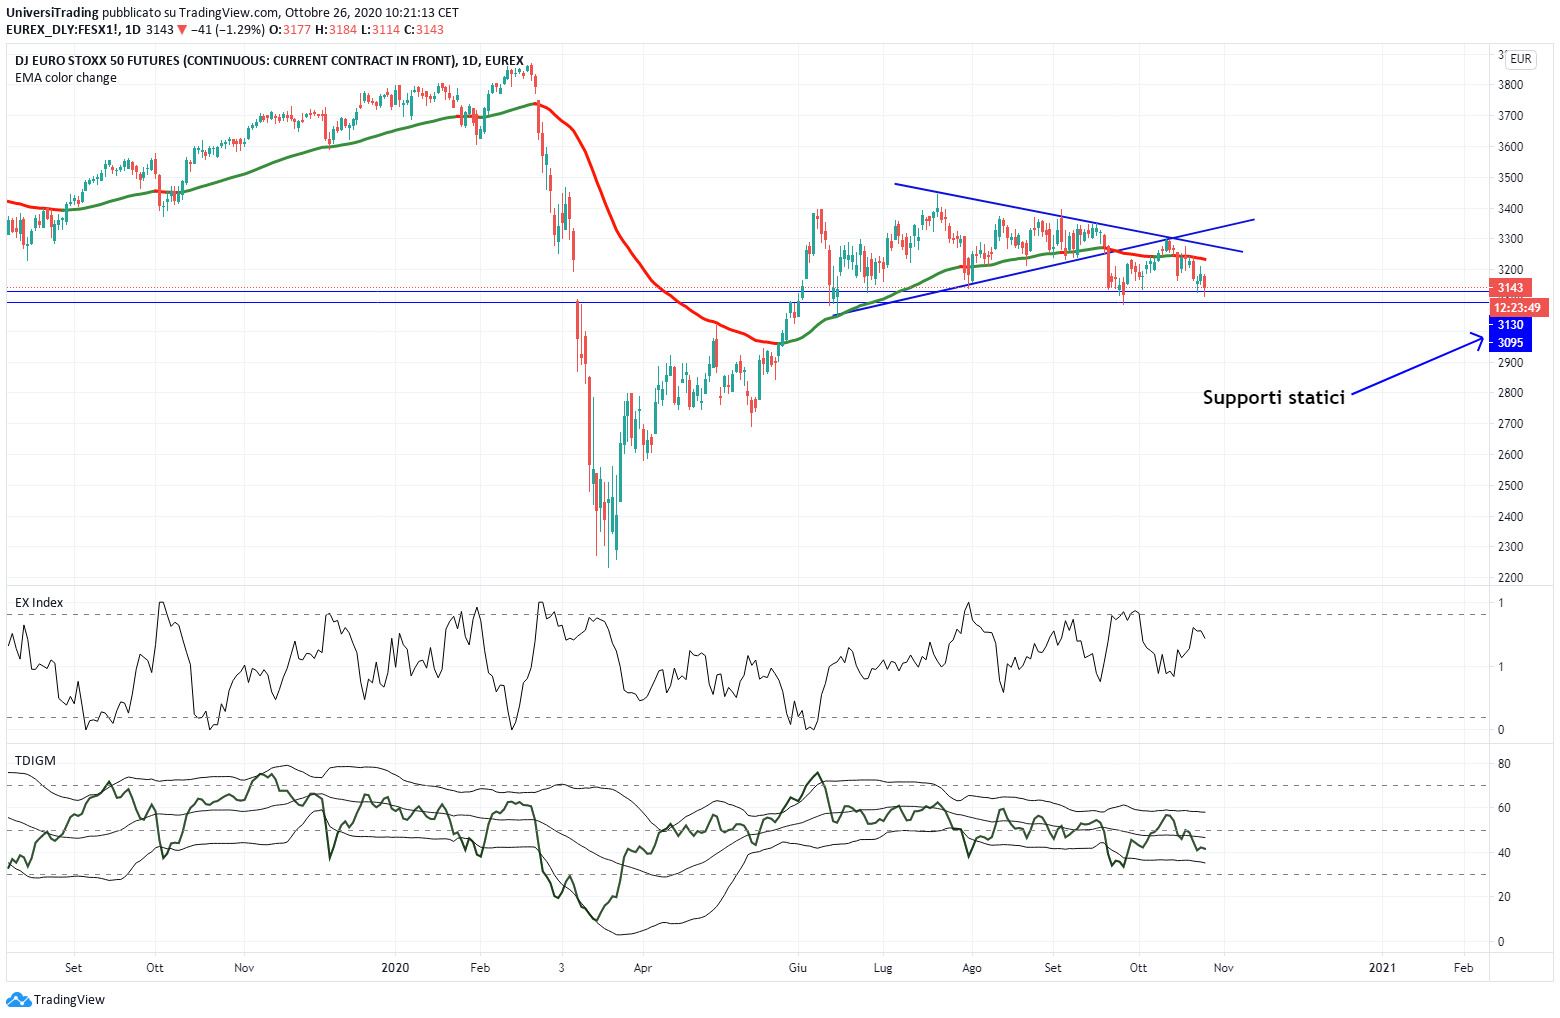Click the 12:23:49 bar countdown label
1560x1018 pixels.
(1519, 308)
